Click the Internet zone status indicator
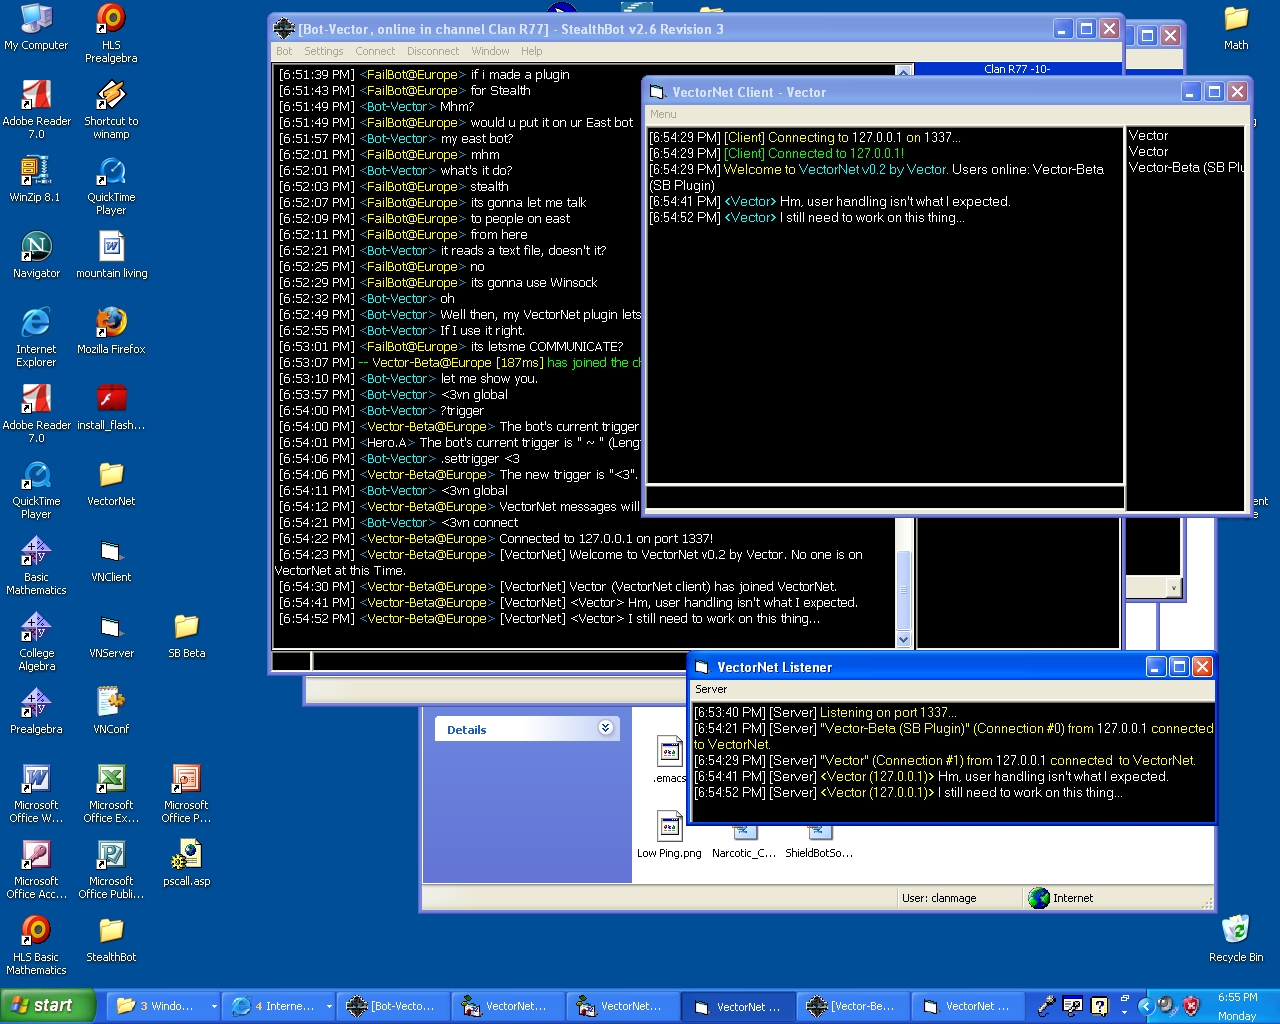The height and width of the screenshot is (1024, 1280). coord(1061,898)
